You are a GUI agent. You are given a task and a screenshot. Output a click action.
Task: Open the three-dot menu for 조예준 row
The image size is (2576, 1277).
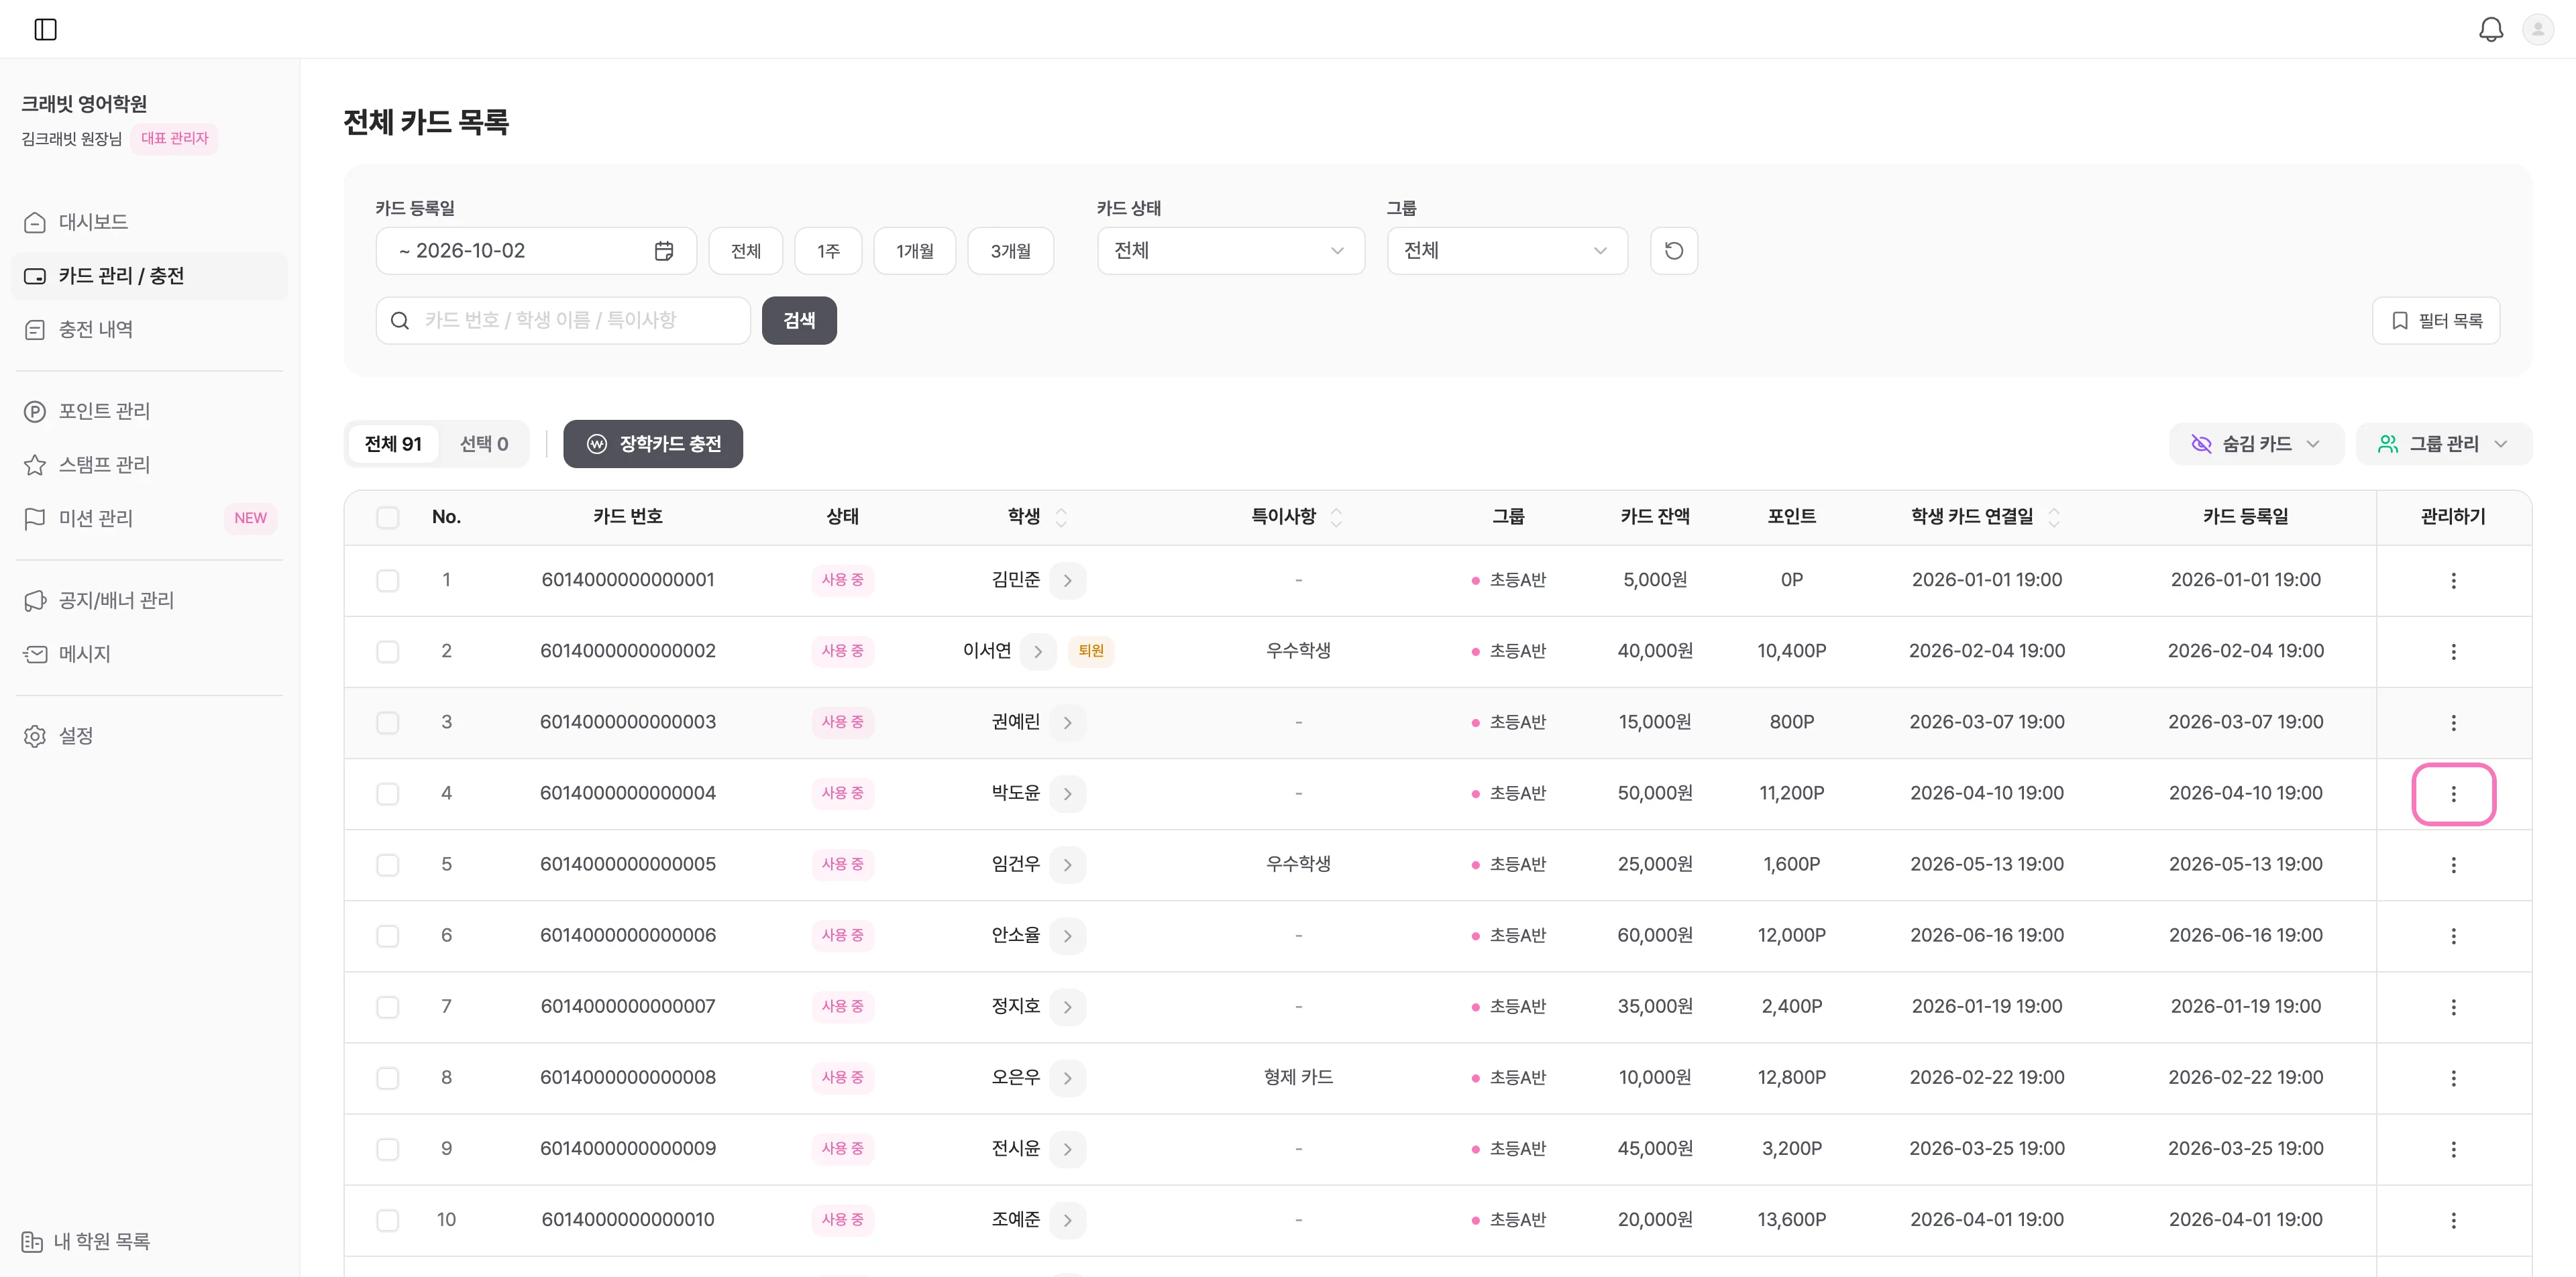[2453, 1220]
